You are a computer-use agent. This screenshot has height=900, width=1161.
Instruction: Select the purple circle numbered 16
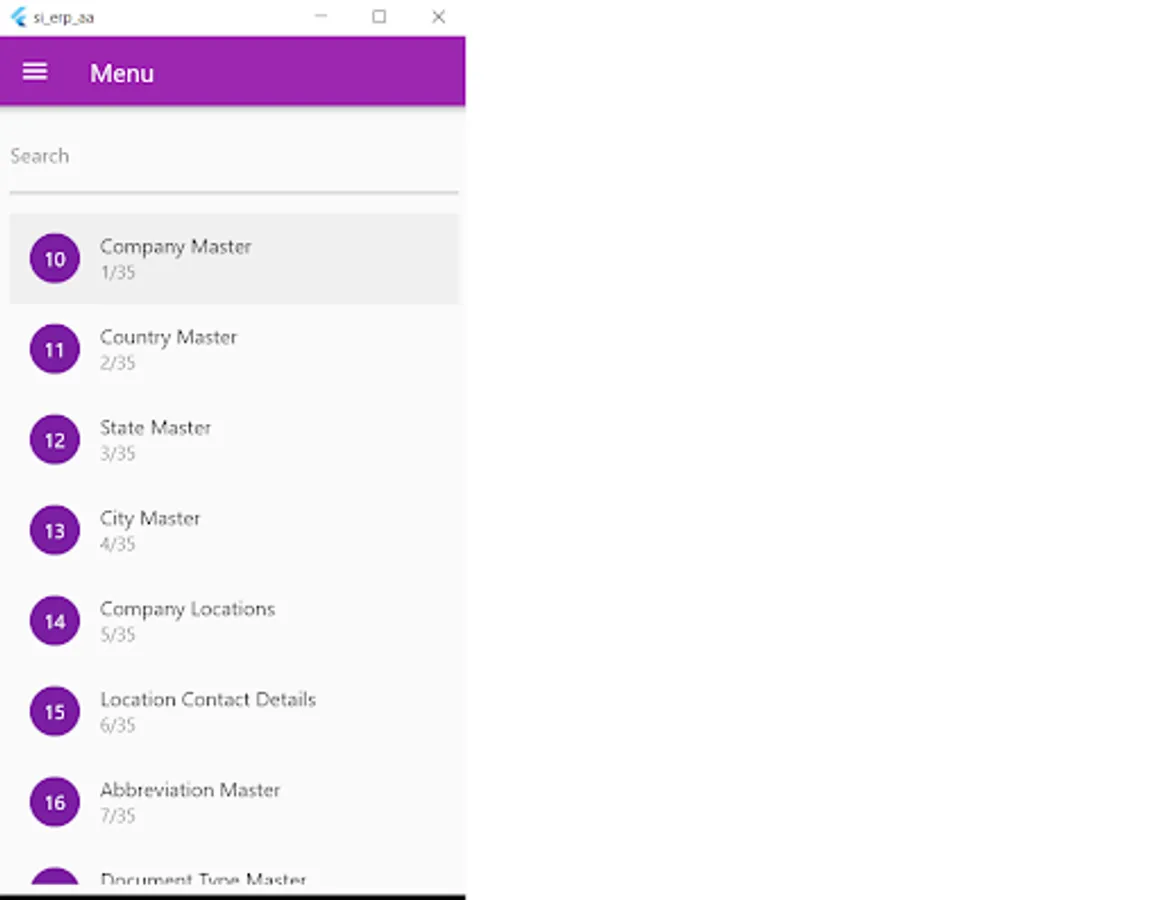[x=55, y=802]
